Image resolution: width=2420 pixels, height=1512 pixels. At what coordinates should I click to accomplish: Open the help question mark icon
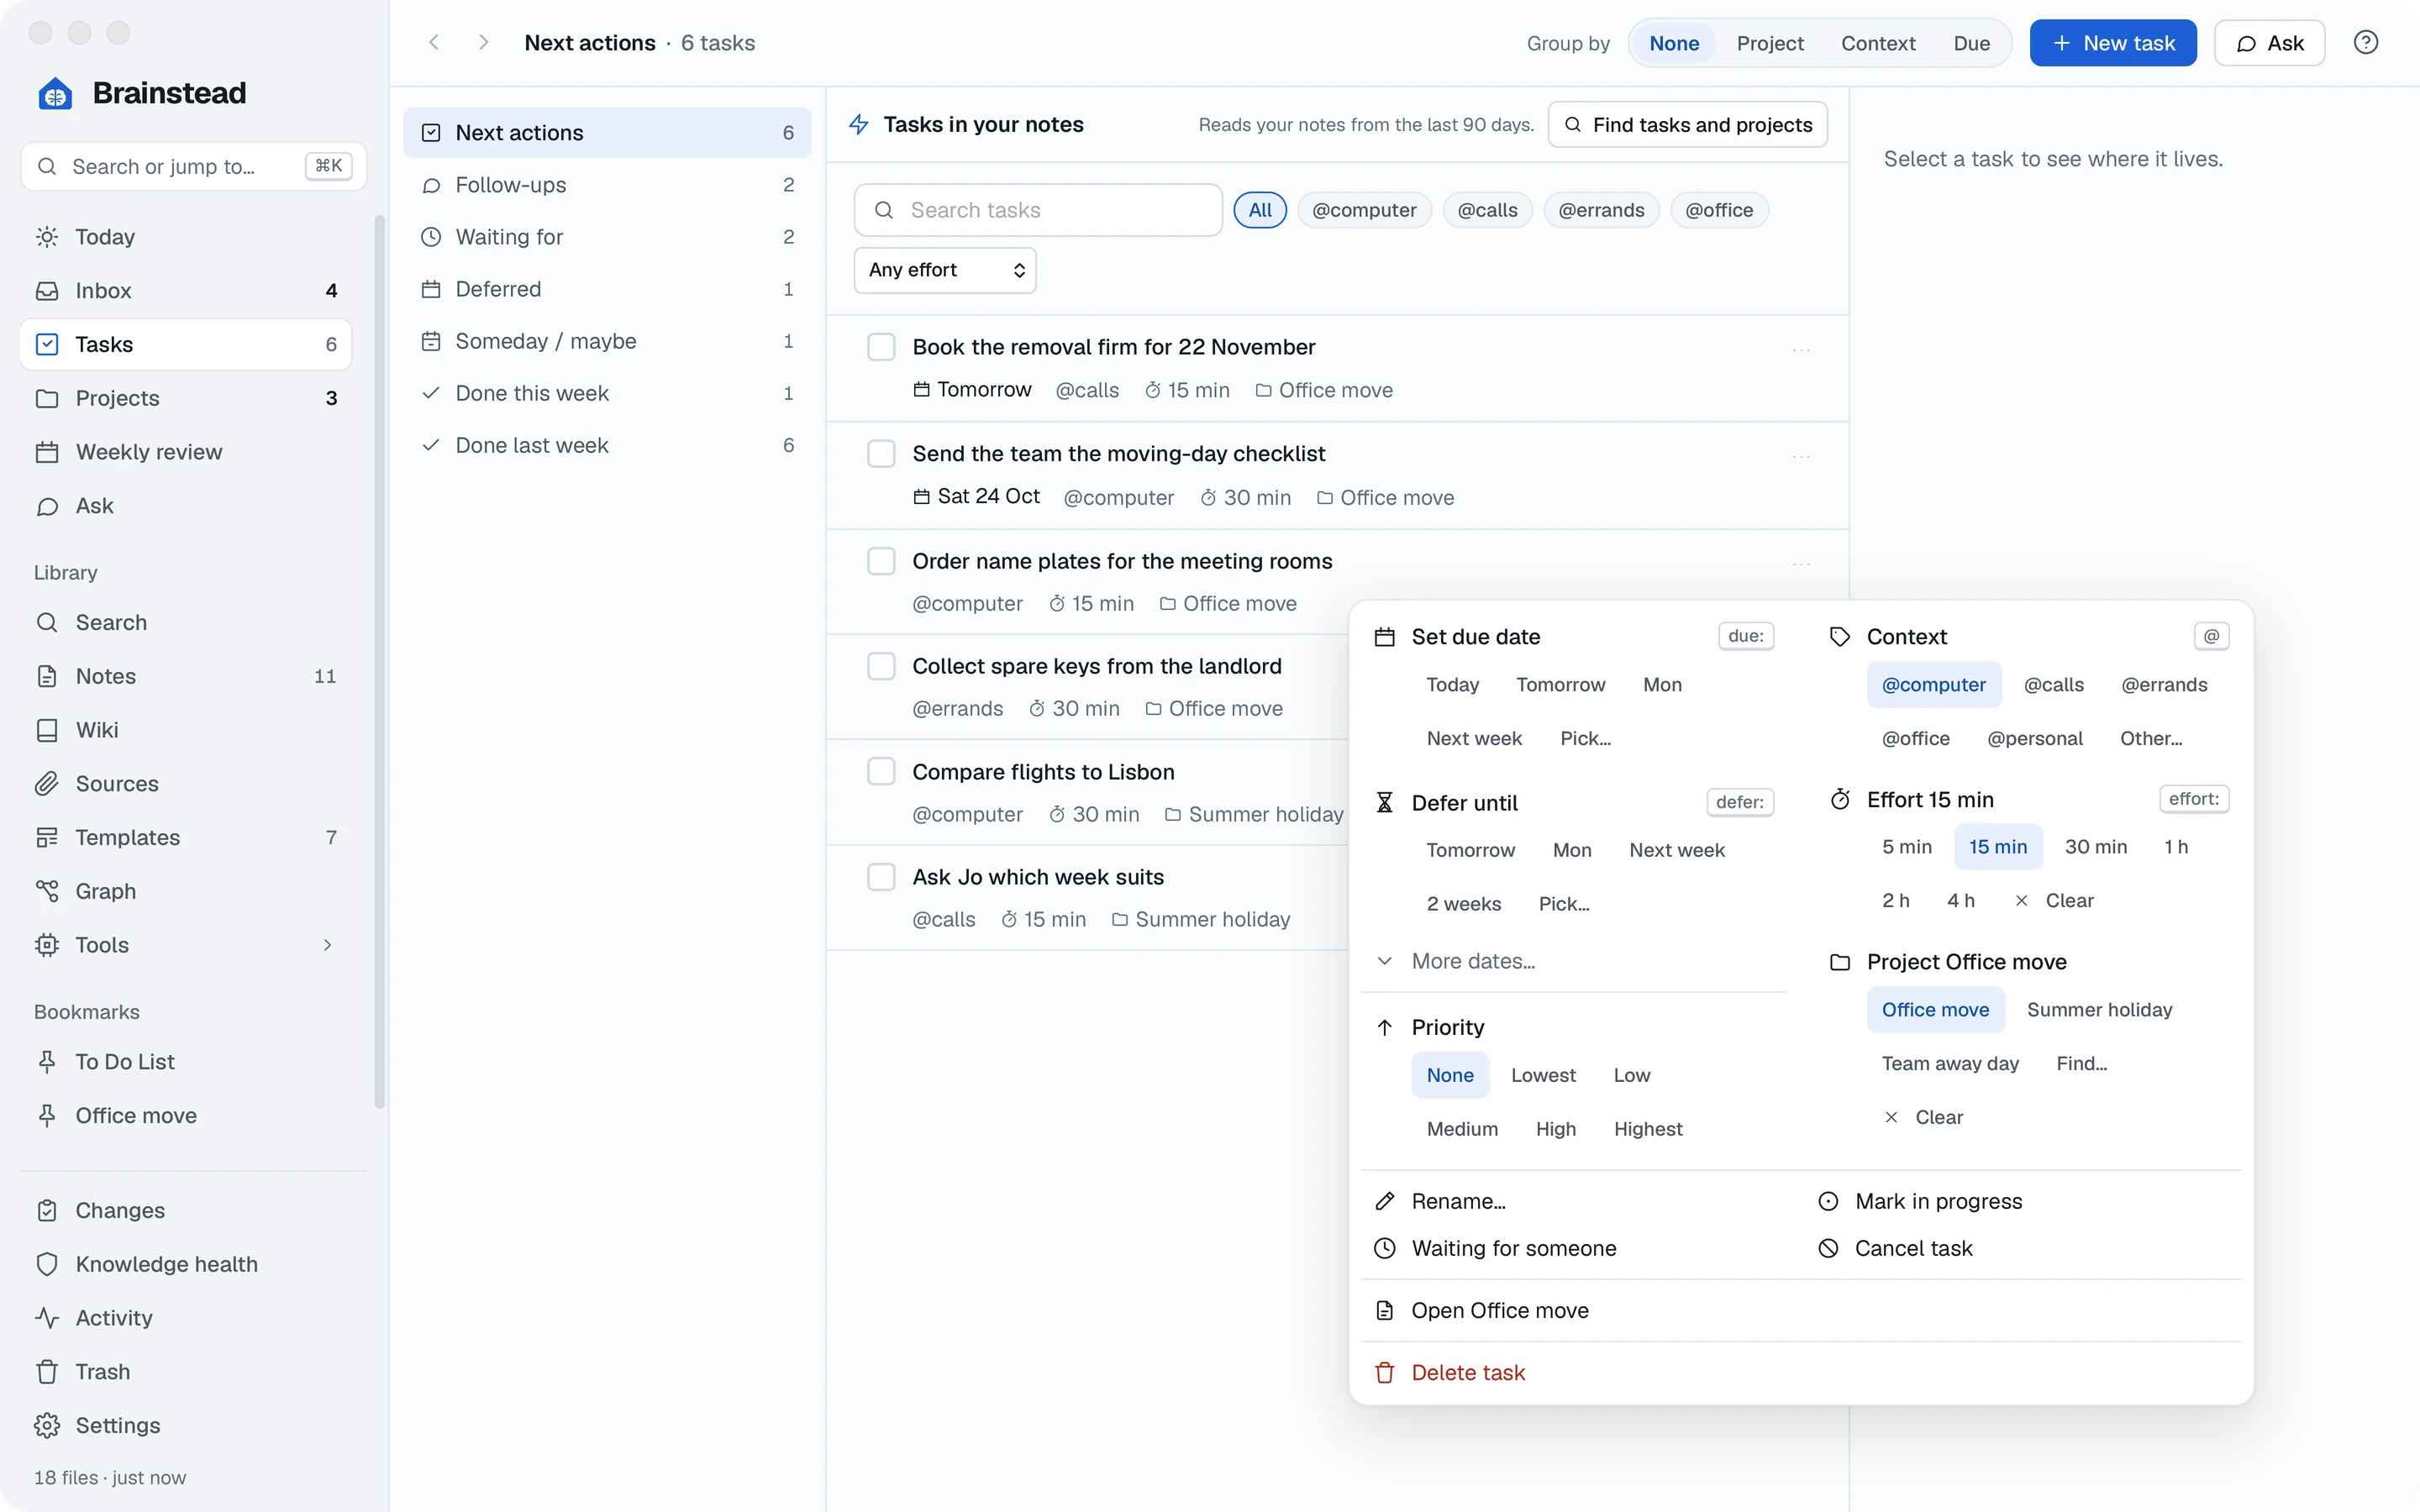point(2365,43)
